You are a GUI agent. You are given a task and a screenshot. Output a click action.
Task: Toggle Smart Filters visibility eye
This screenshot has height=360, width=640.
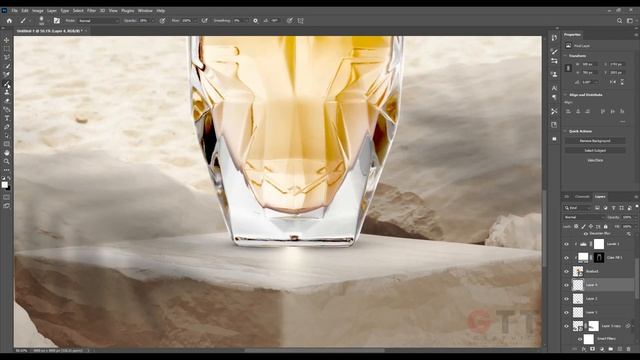[x=580, y=339]
